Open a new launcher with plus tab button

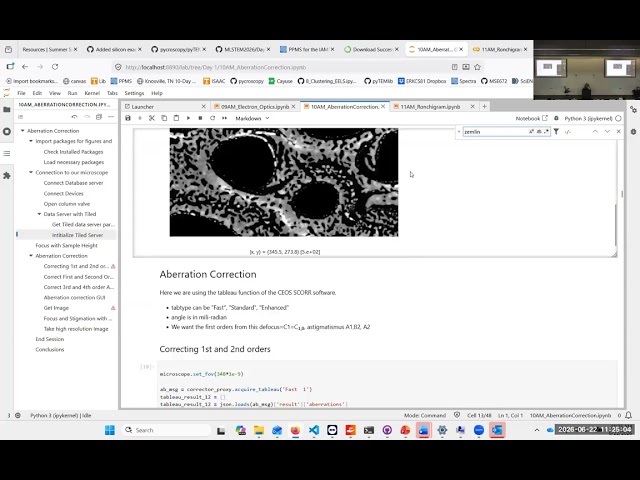click(484, 107)
